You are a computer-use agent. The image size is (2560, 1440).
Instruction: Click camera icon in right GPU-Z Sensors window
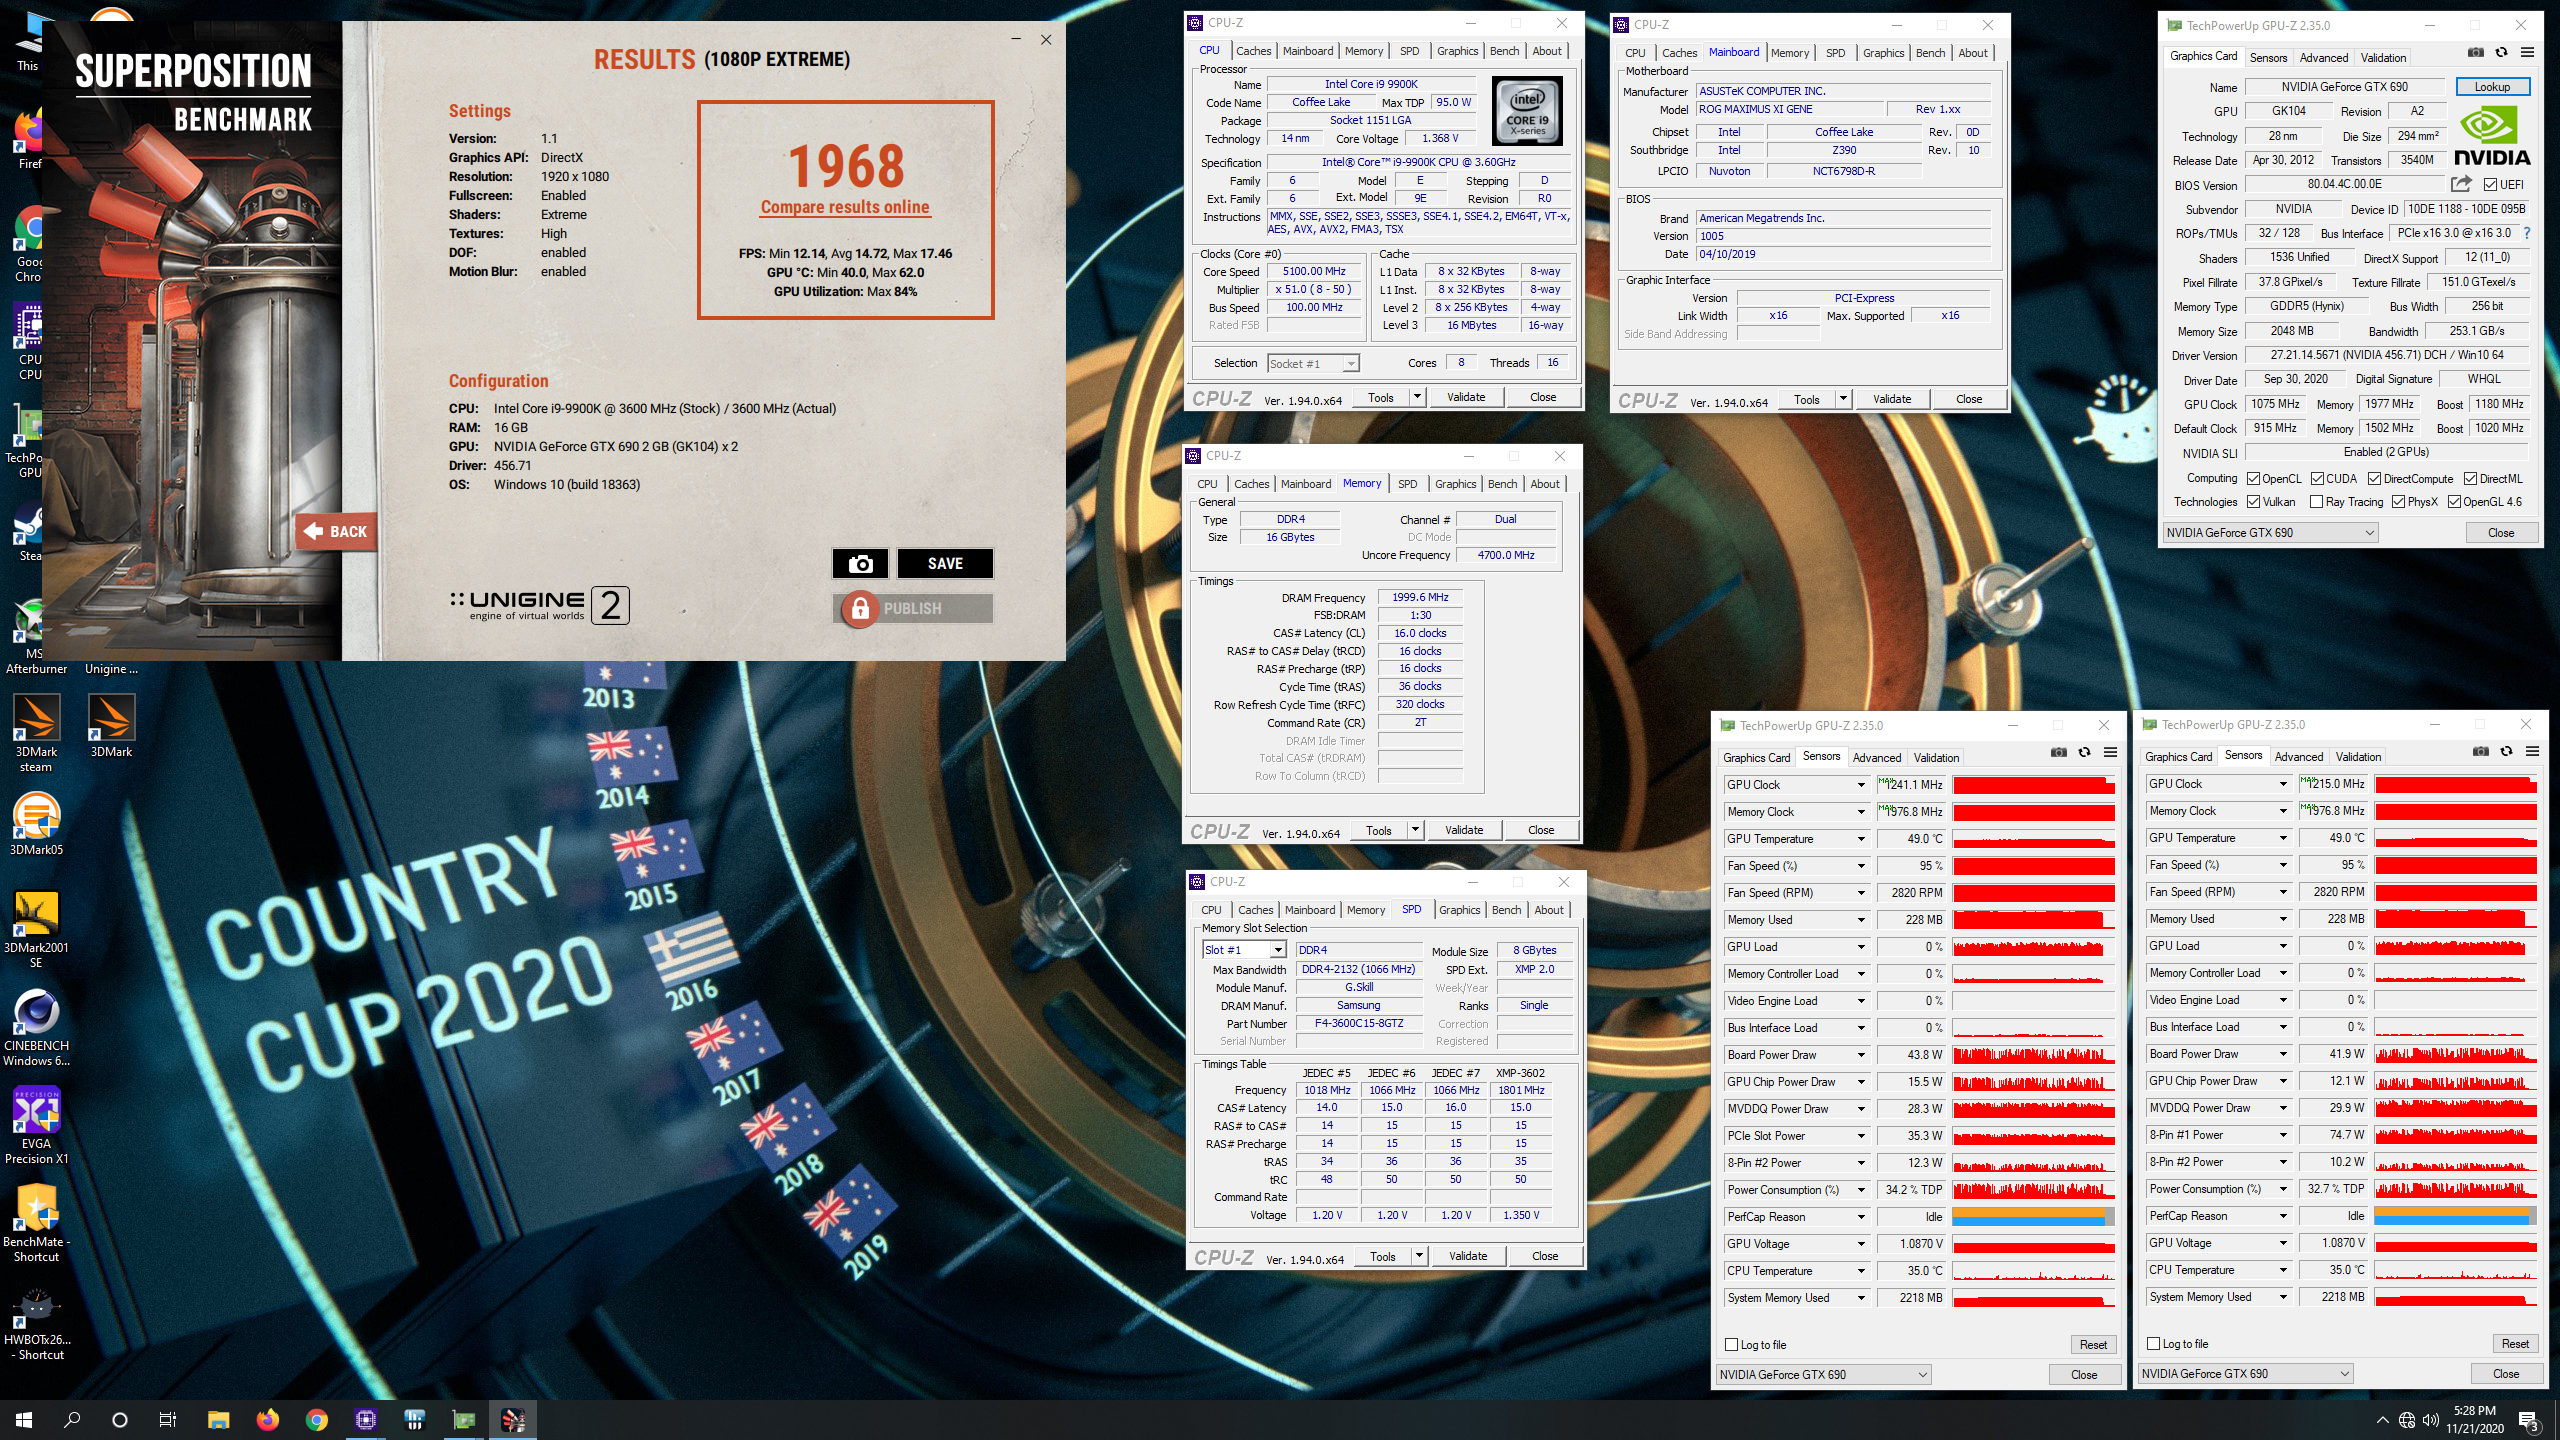click(2480, 752)
